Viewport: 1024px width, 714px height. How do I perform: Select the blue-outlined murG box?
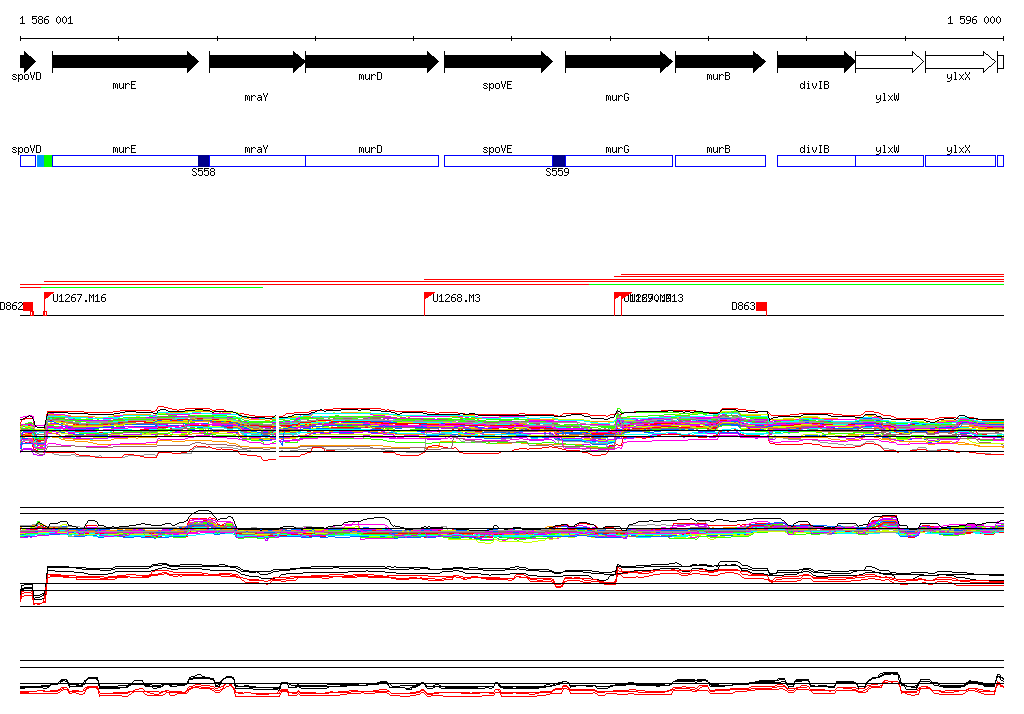click(x=619, y=161)
